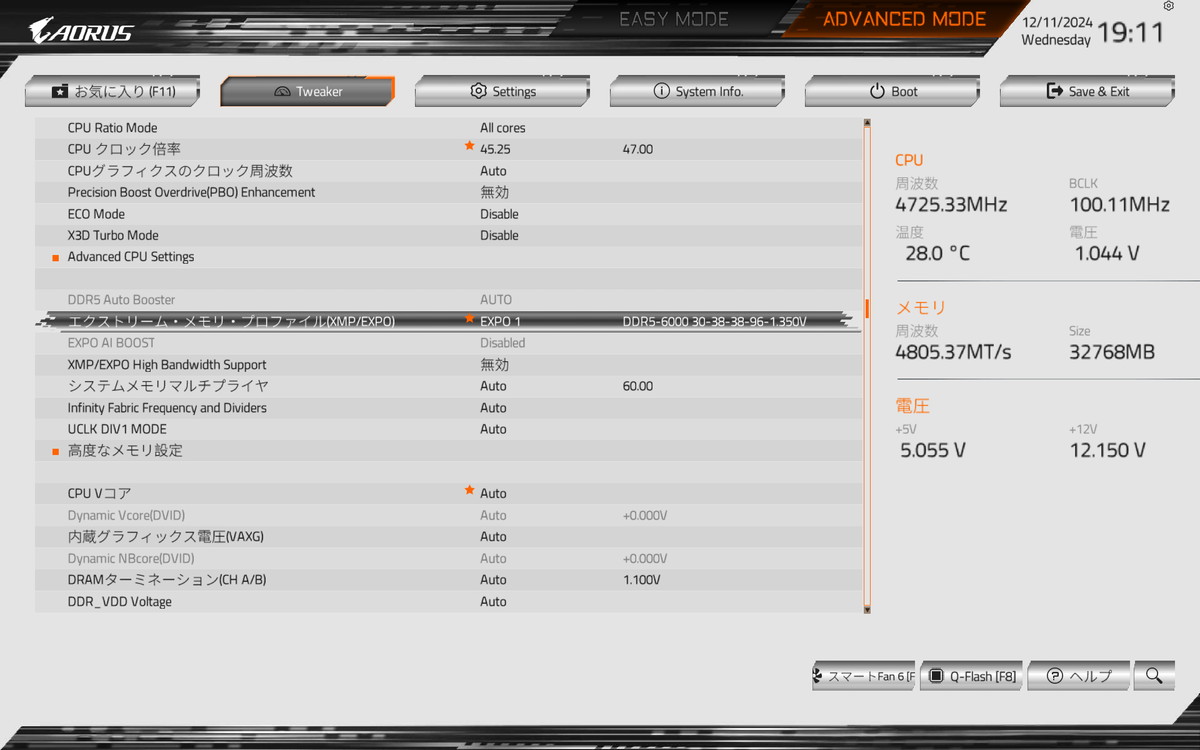Select エクストリーム・メモリ・プロファイル(XMP/EXPO) EXPO 1 value
This screenshot has height=750, width=1200.
(x=500, y=322)
